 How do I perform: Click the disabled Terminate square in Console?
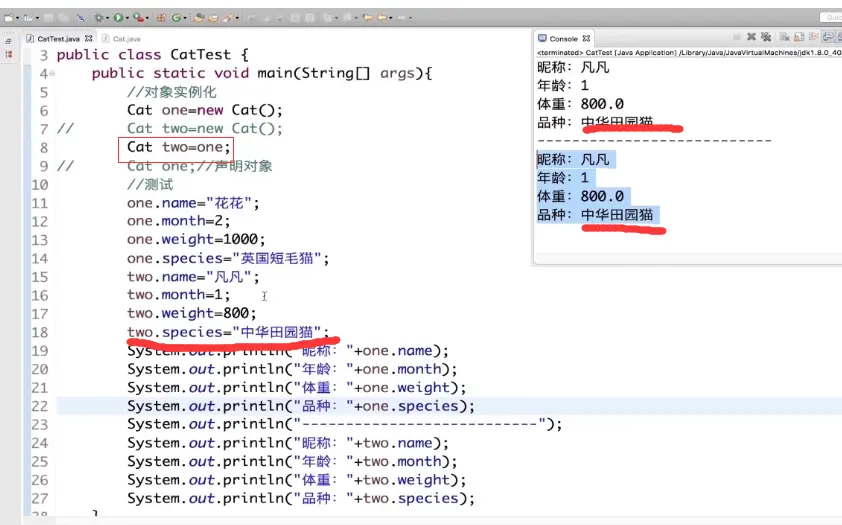coord(737,37)
